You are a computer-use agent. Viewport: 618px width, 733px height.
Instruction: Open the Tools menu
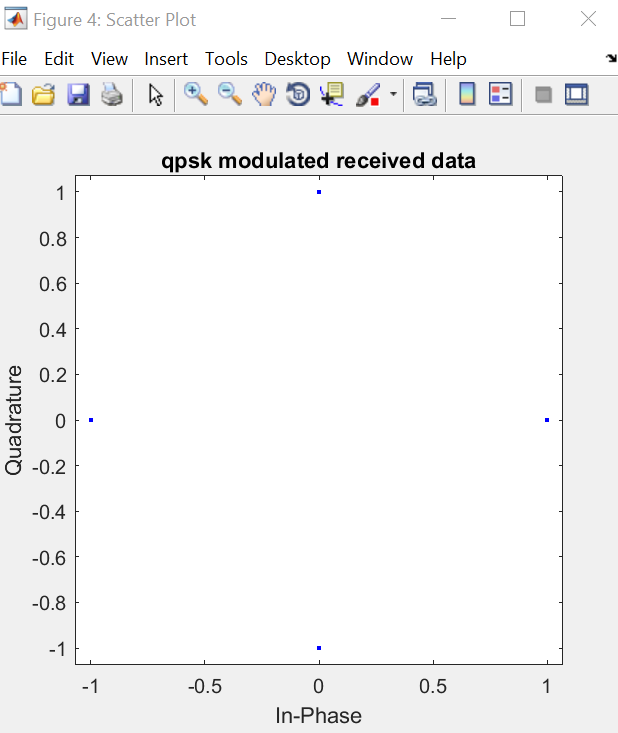pos(226,59)
